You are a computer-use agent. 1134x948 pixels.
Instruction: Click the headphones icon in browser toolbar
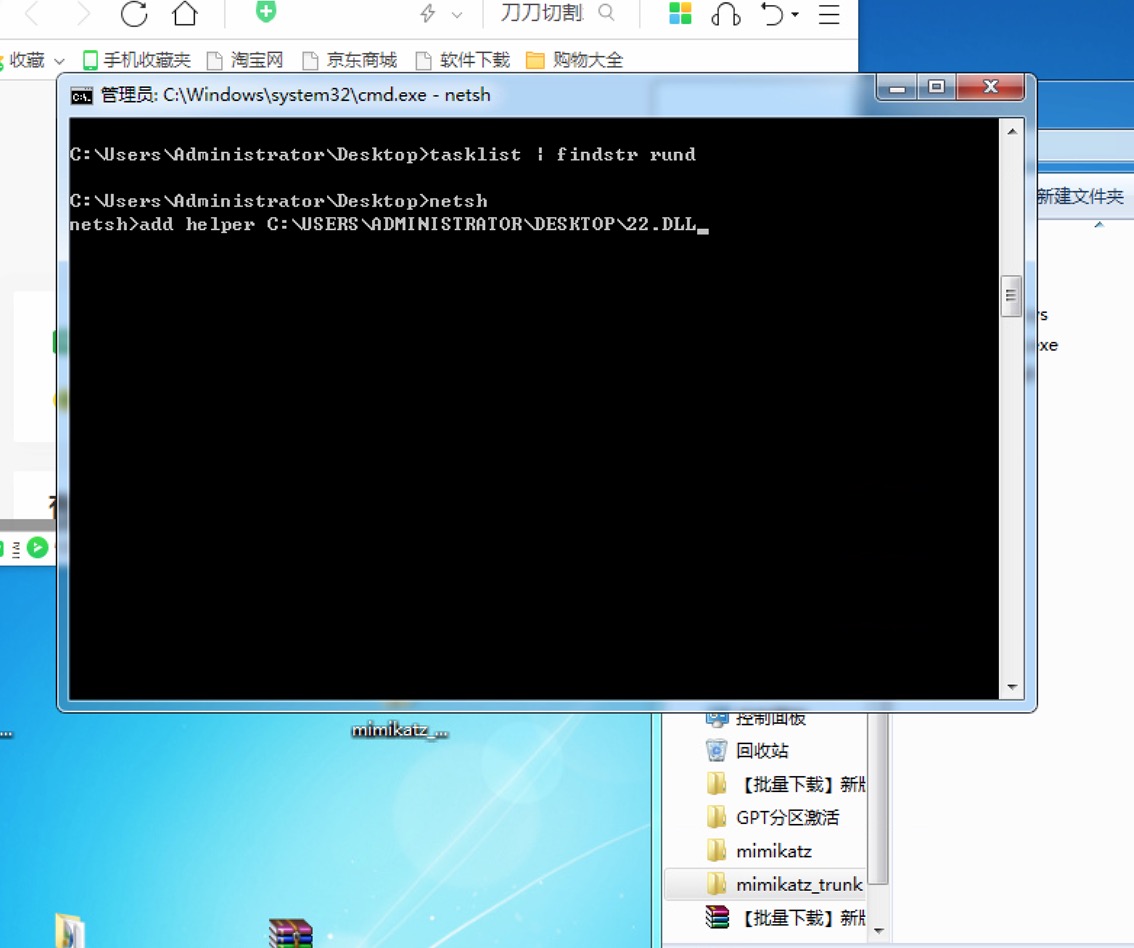click(x=725, y=13)
